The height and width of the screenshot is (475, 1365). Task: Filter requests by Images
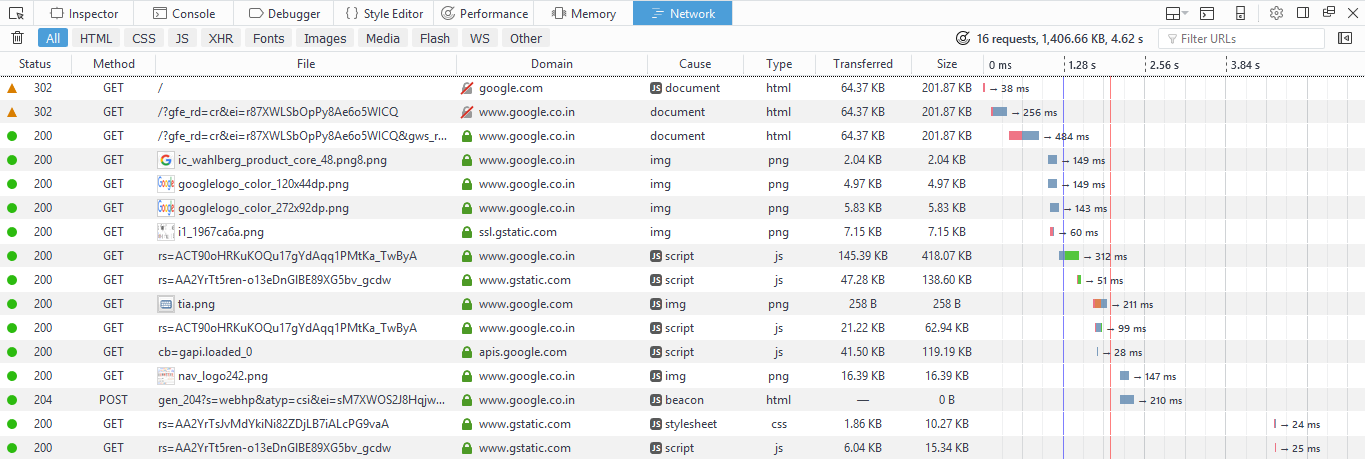325,38
